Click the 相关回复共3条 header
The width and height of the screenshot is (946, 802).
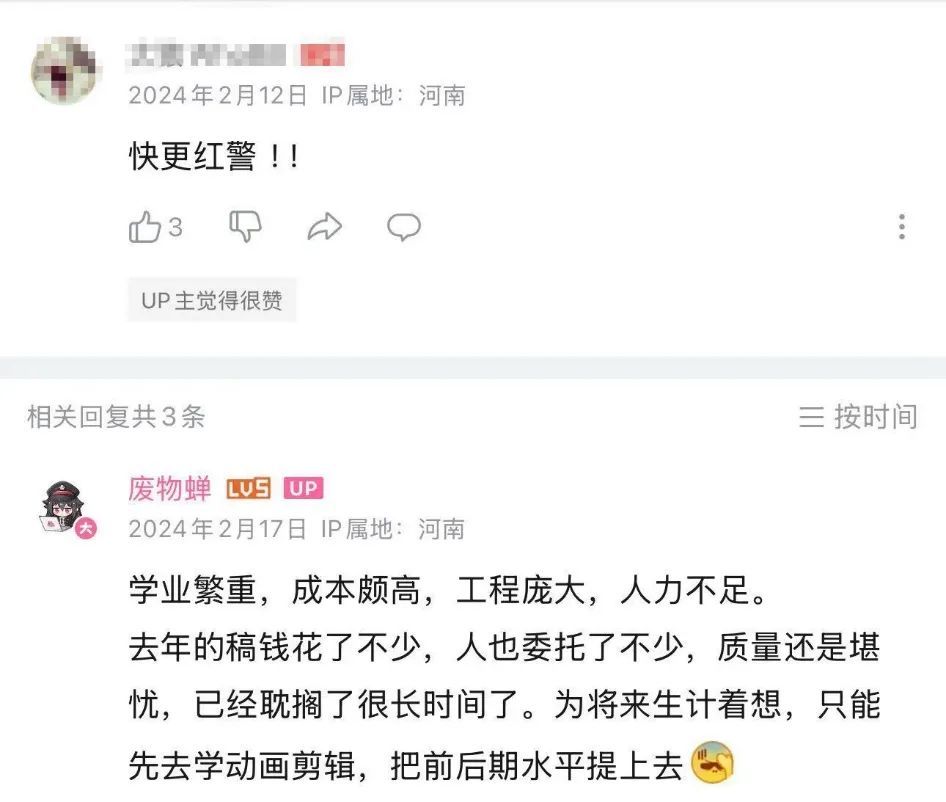click(116, 417)
